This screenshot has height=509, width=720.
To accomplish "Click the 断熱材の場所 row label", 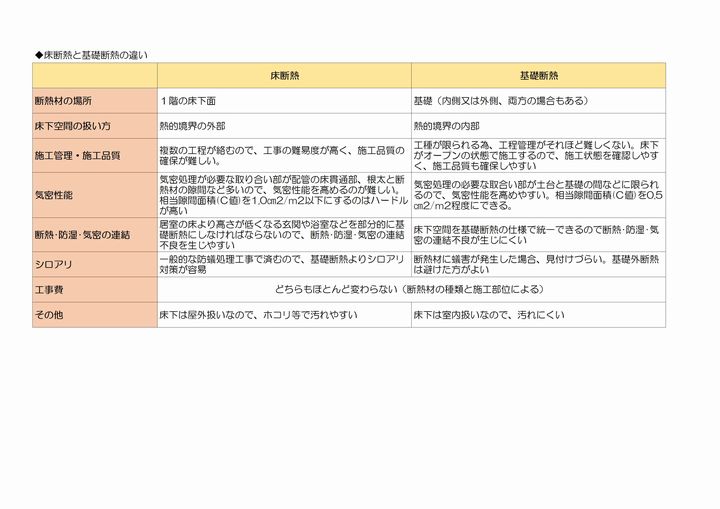I will 64,101.
